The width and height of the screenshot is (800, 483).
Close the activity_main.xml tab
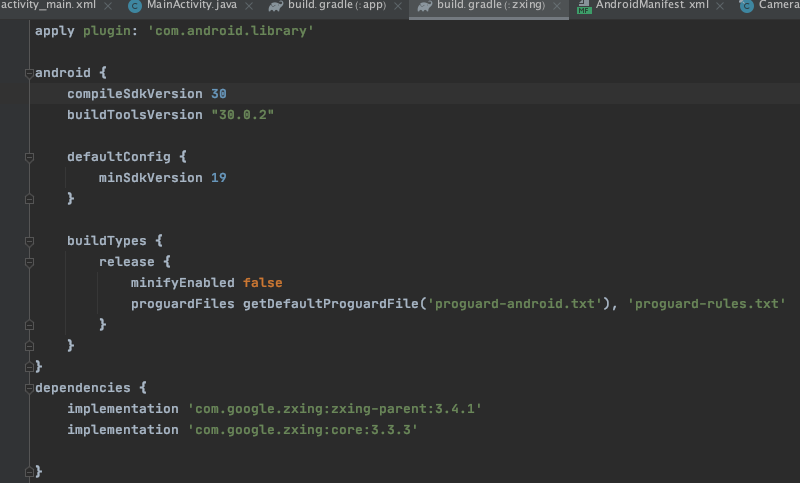108,6
